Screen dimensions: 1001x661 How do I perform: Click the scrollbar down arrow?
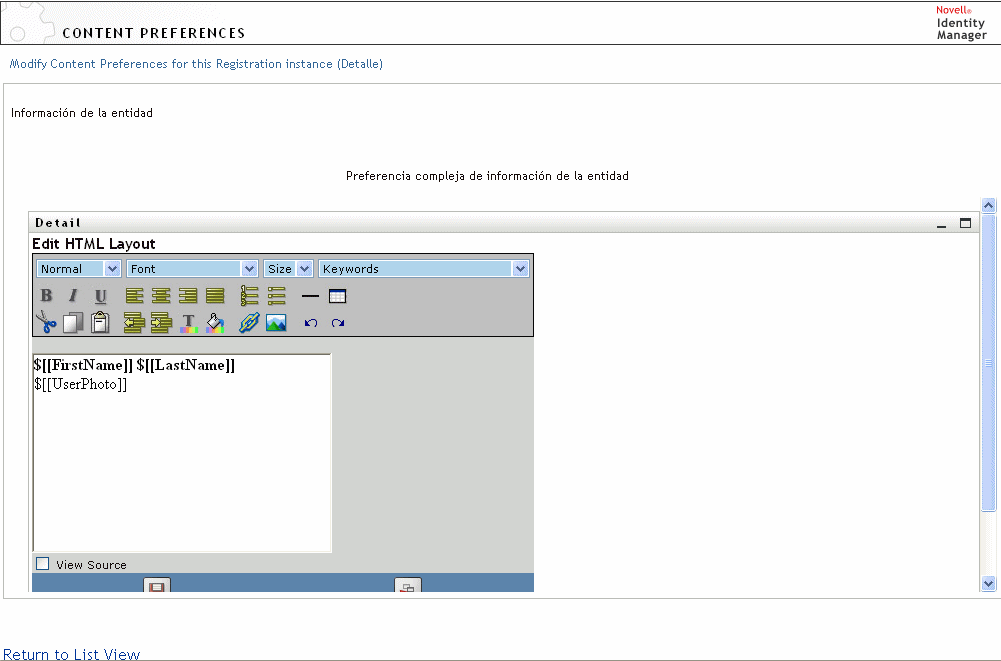(x=988, y=583)
